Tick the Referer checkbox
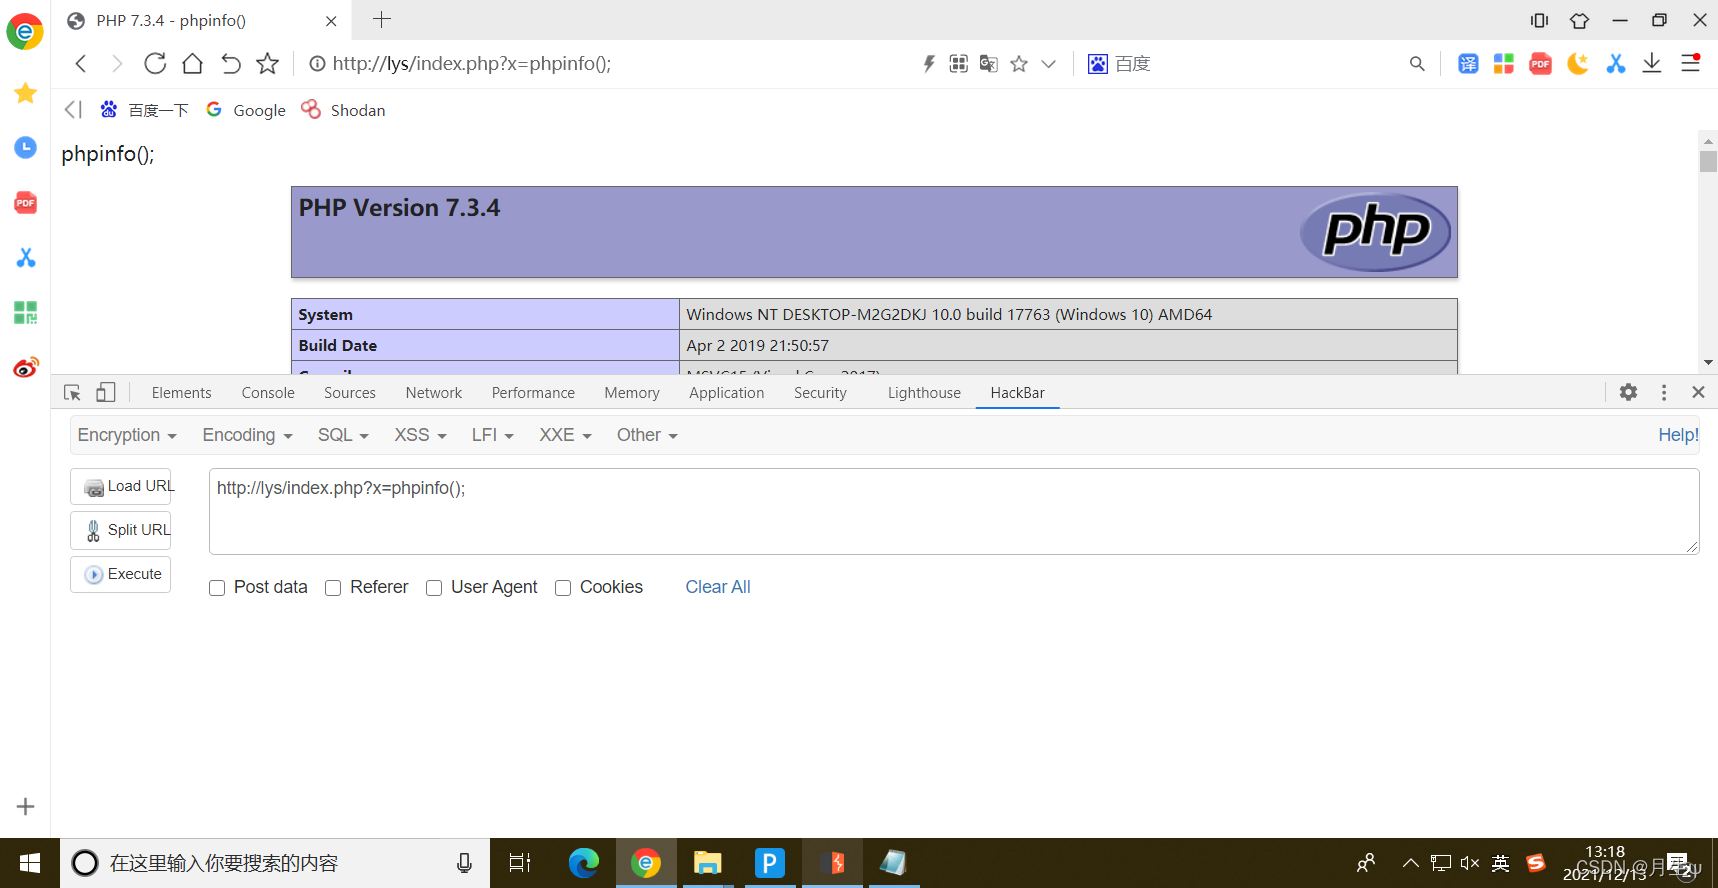 [x=333, y=588]
